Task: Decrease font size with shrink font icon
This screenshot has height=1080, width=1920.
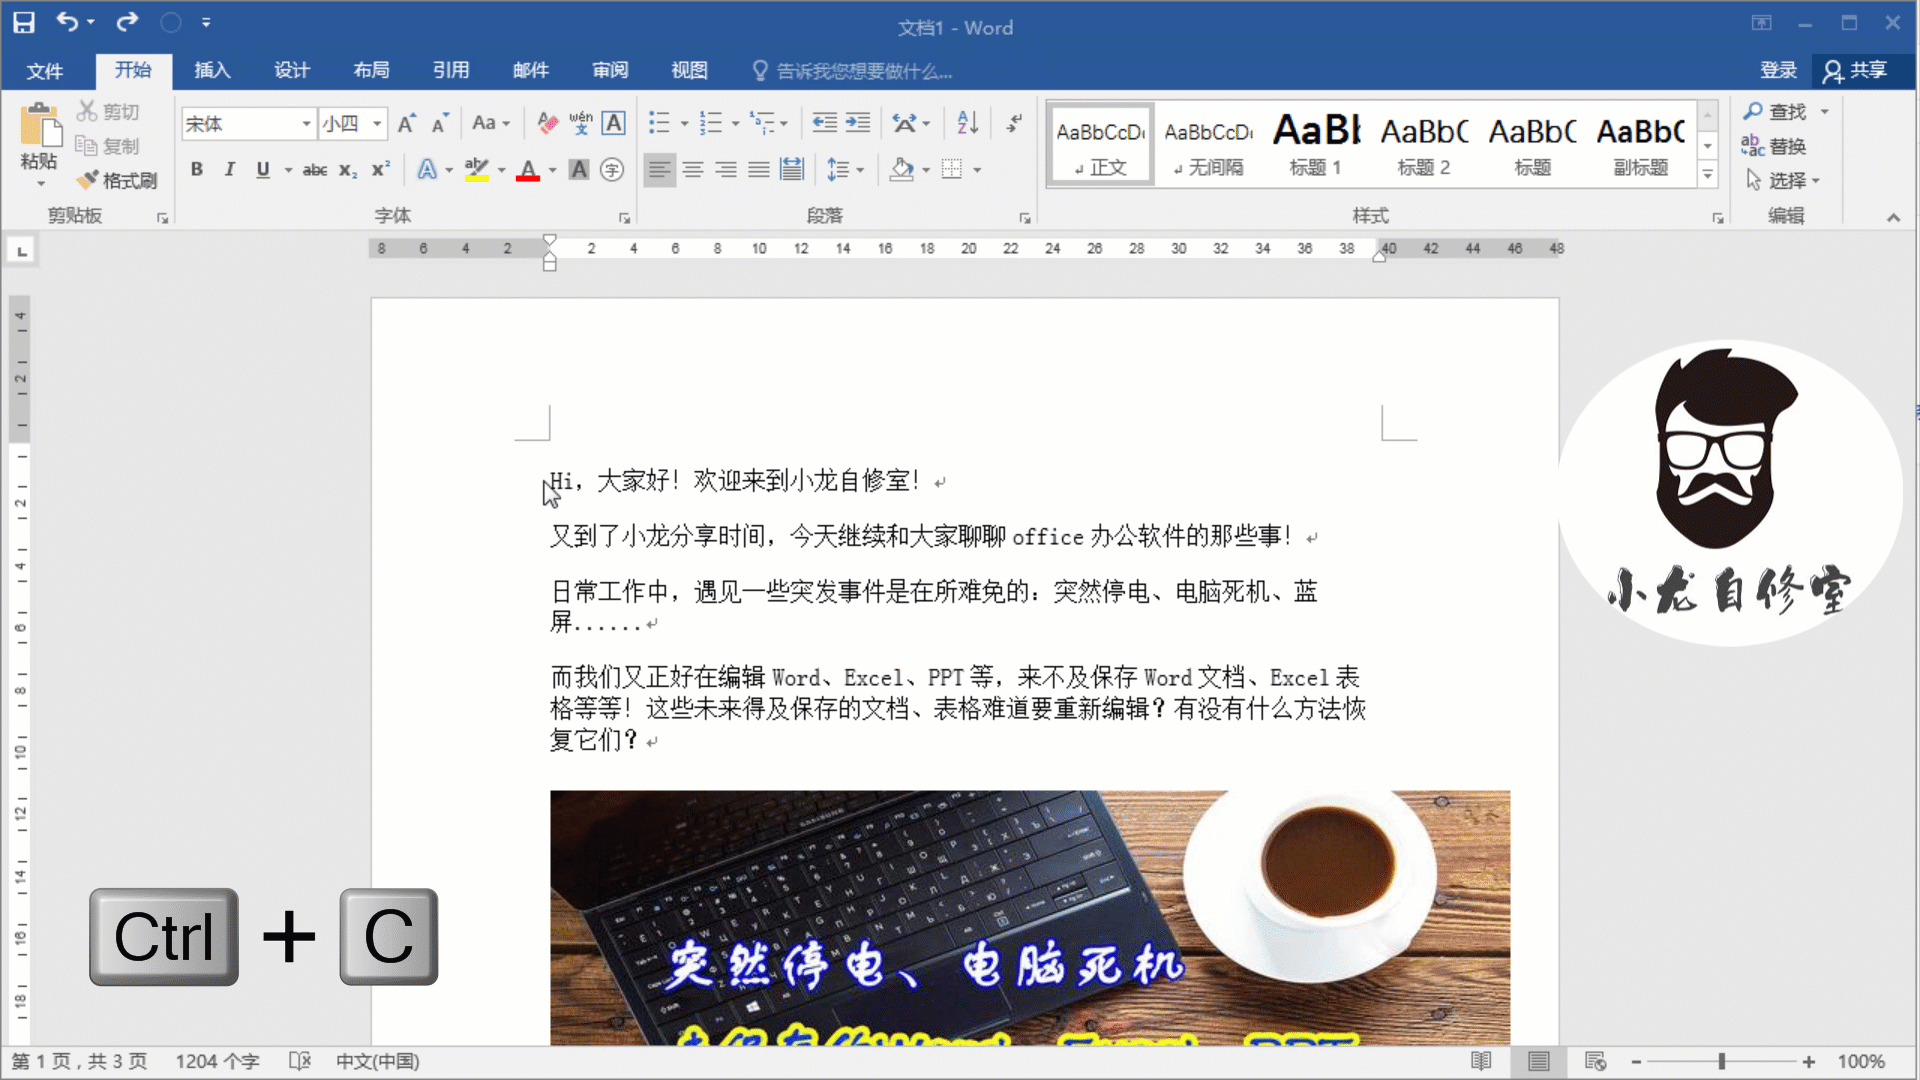Action: point(440,123)
